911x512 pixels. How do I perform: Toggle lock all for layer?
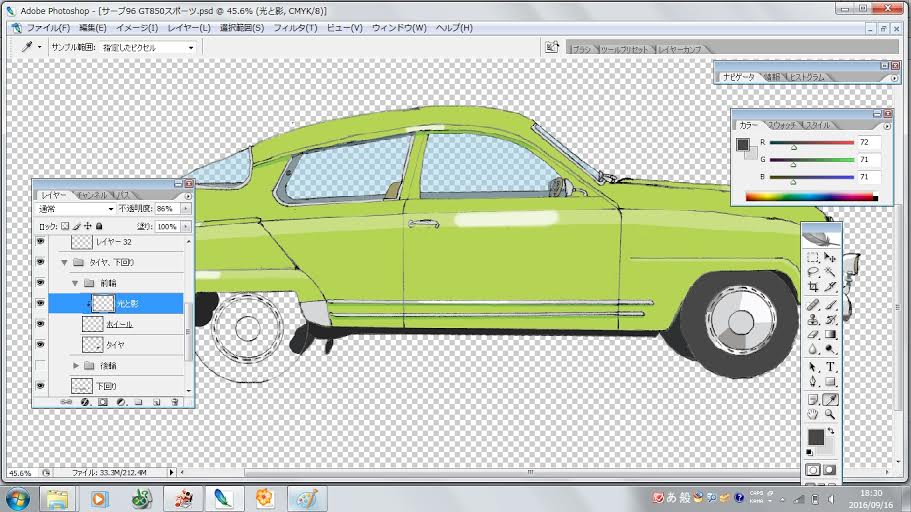click(99, 226)
